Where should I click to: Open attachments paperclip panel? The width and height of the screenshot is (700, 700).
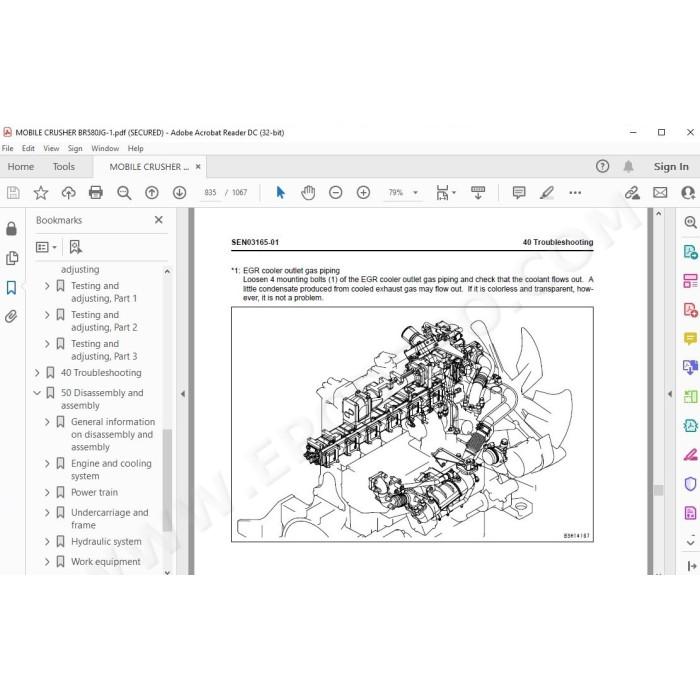(x=12, y=317)
